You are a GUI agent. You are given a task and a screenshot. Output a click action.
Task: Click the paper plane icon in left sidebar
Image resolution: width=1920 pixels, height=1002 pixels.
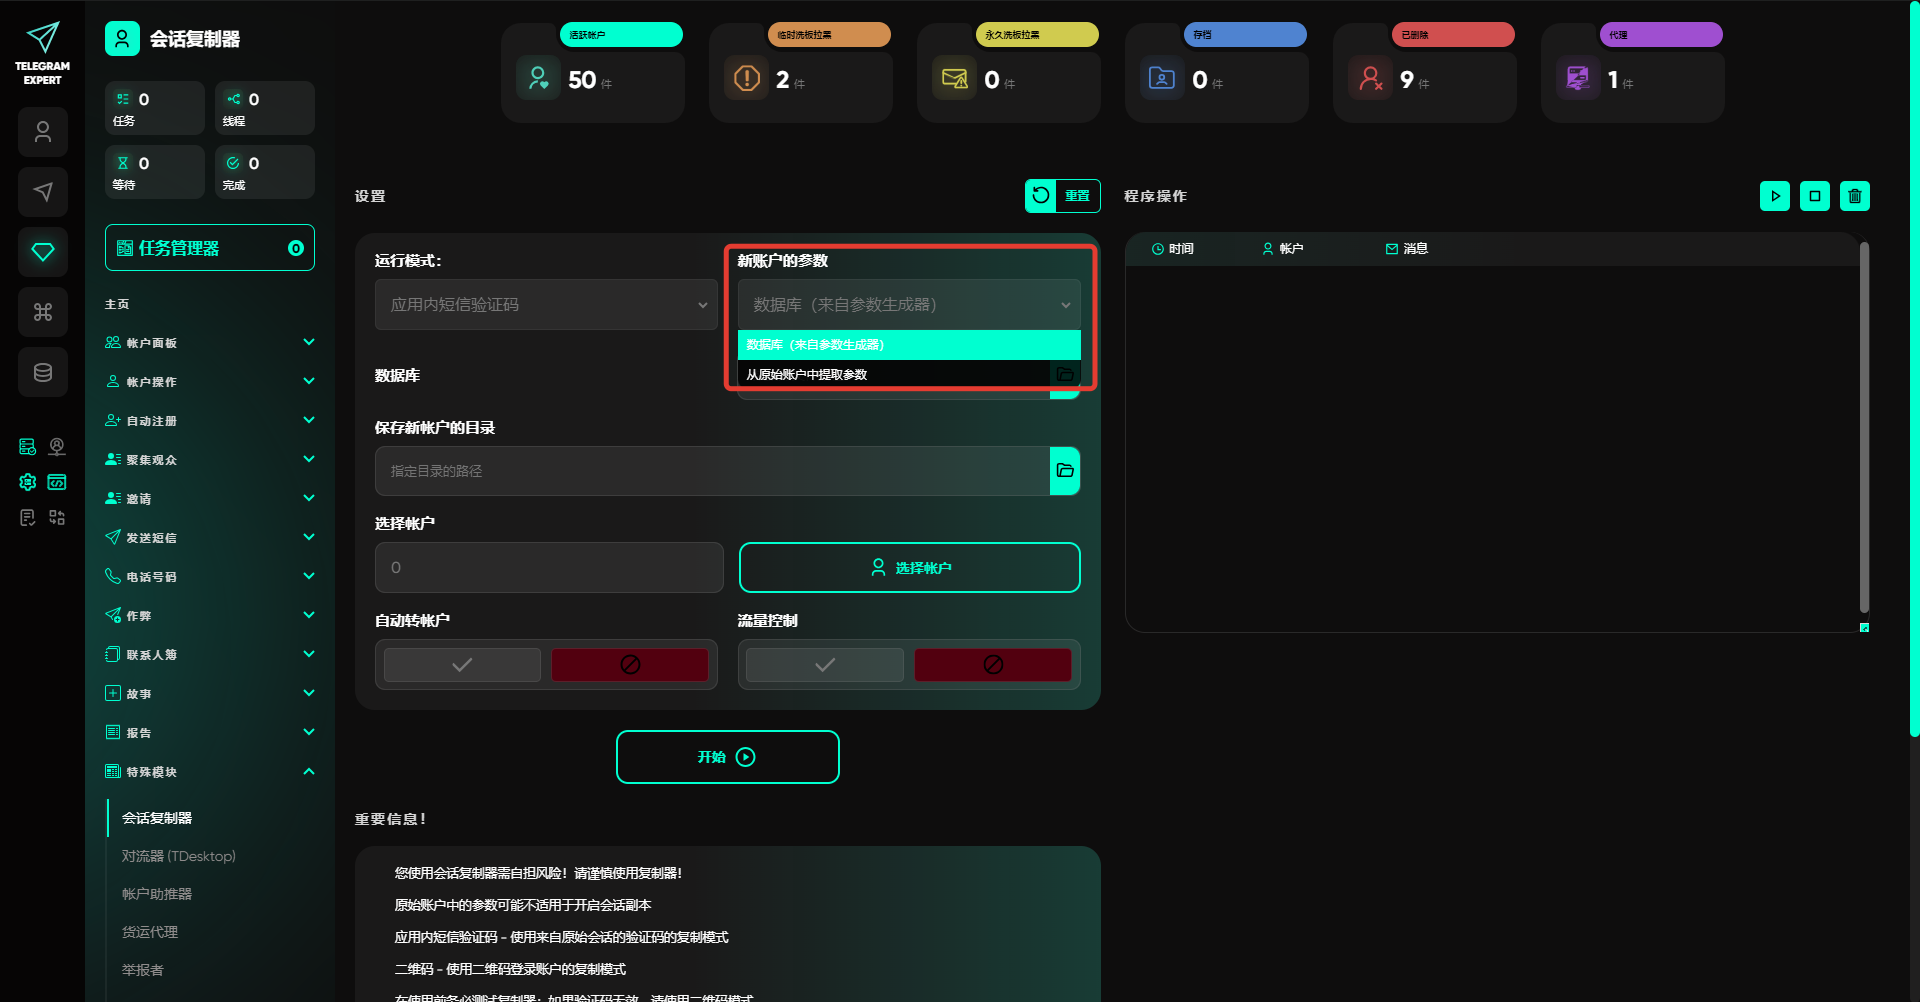click(43, 192)
